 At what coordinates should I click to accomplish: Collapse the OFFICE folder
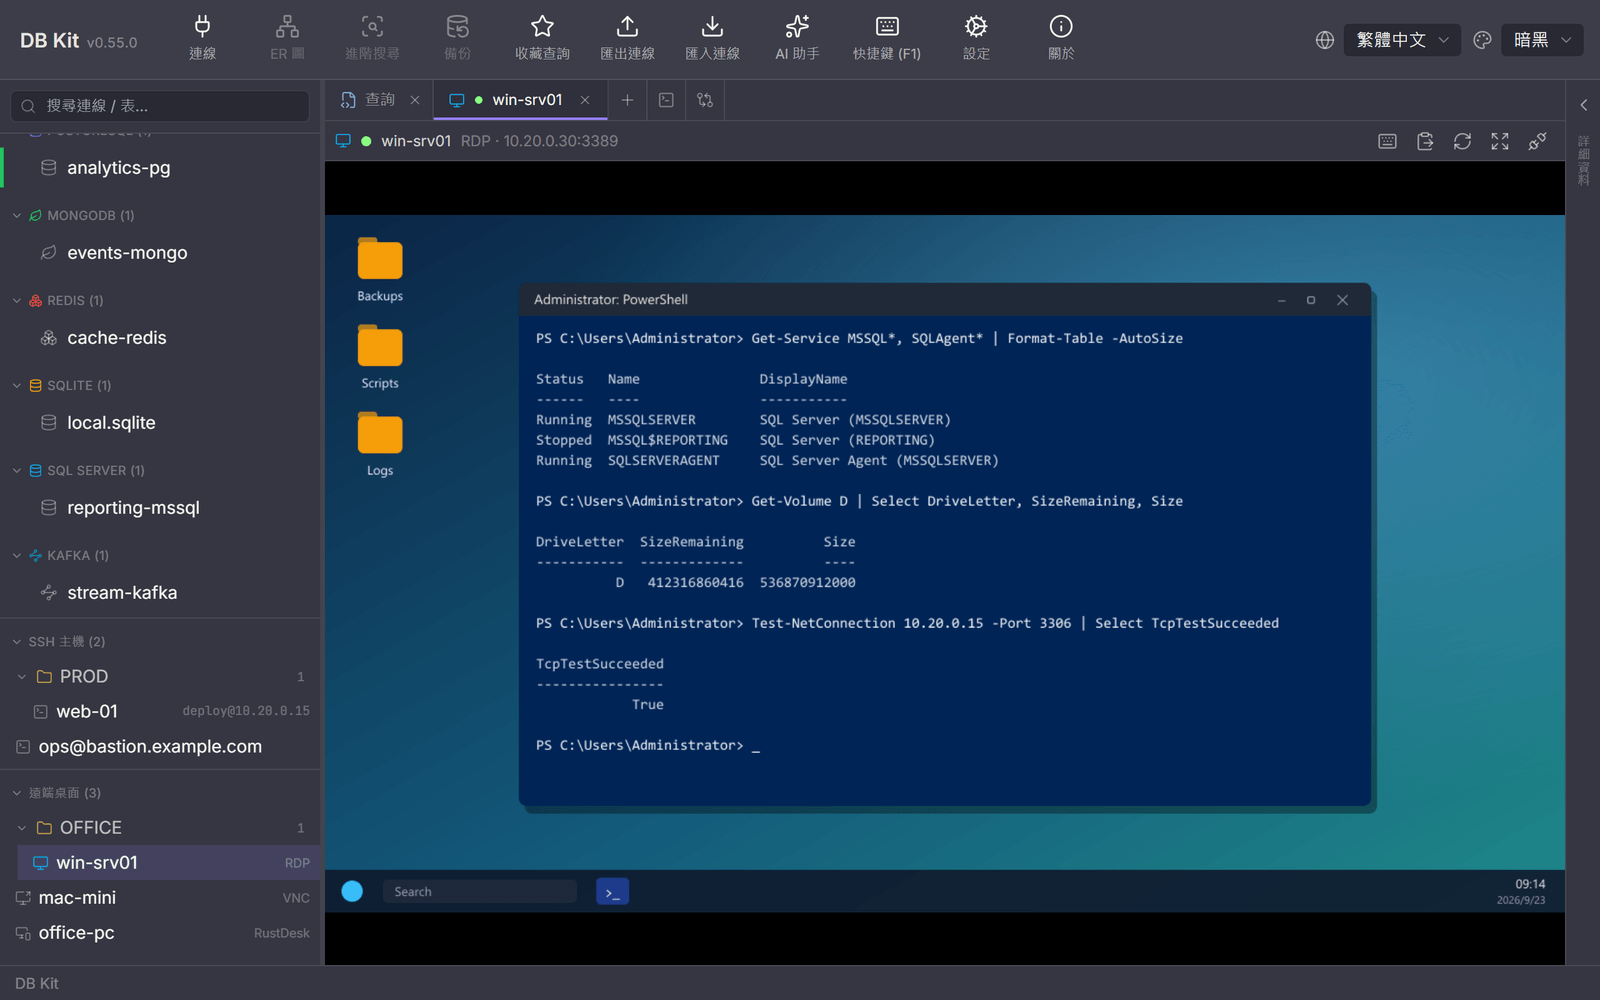[x=22, y=828]
